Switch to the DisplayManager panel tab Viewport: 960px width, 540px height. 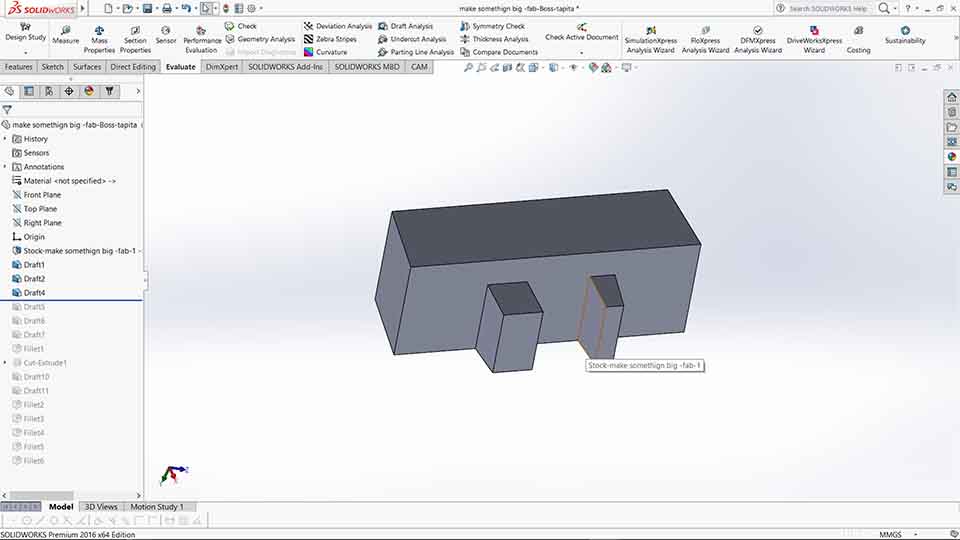[89, 91]
